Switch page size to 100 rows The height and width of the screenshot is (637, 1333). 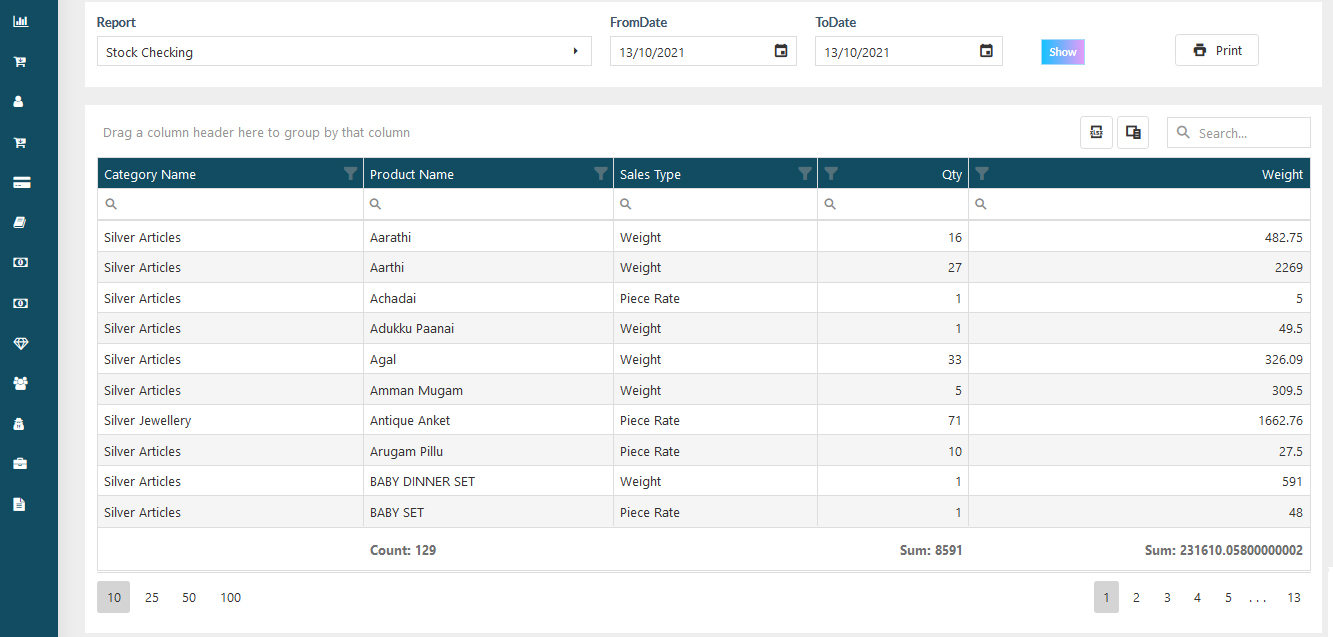230,597
